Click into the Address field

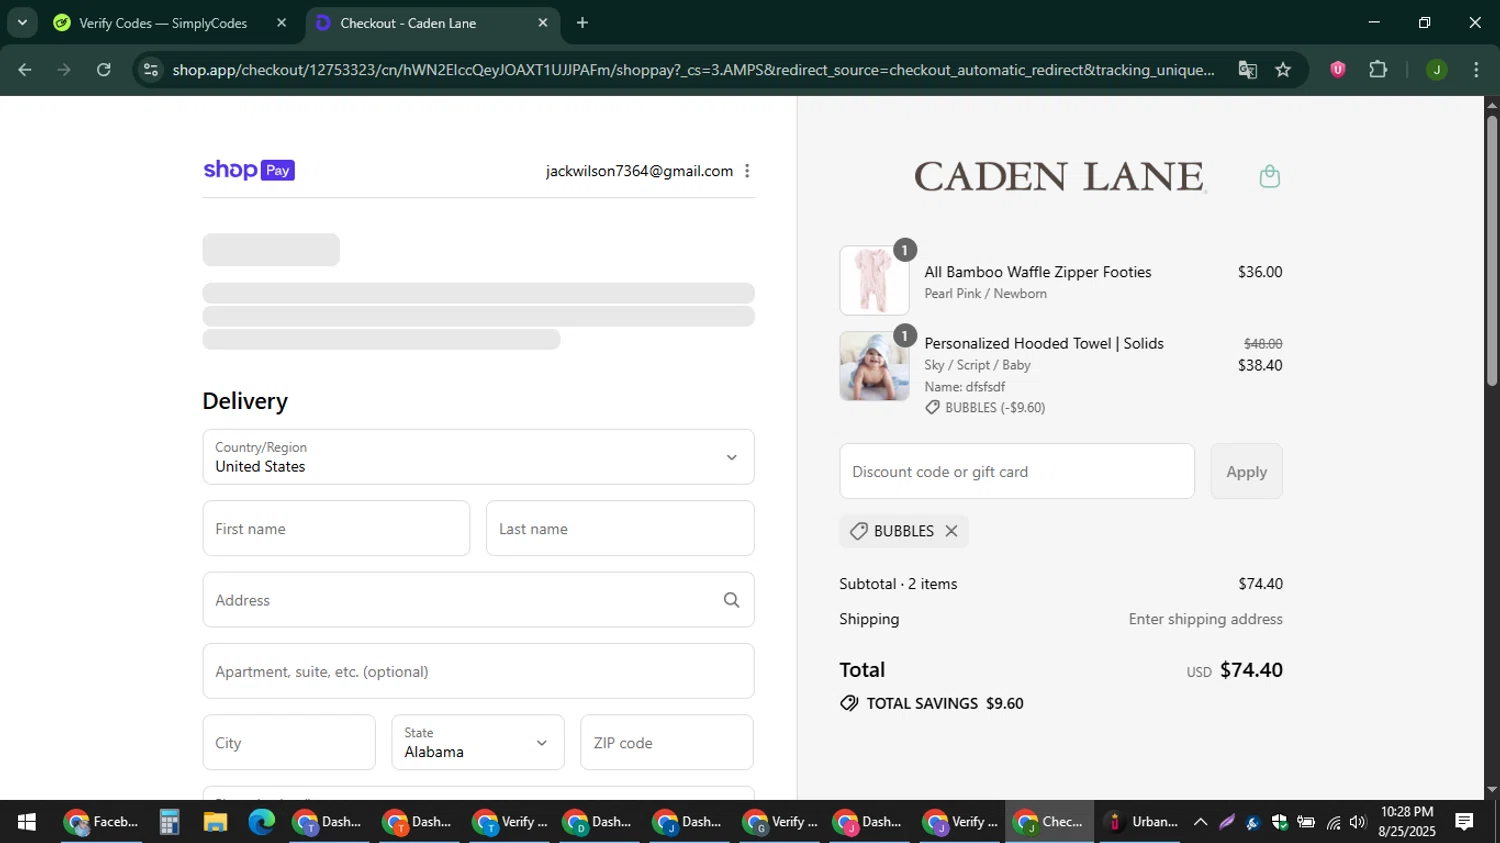pyautogui.click(x=478, y=600)
